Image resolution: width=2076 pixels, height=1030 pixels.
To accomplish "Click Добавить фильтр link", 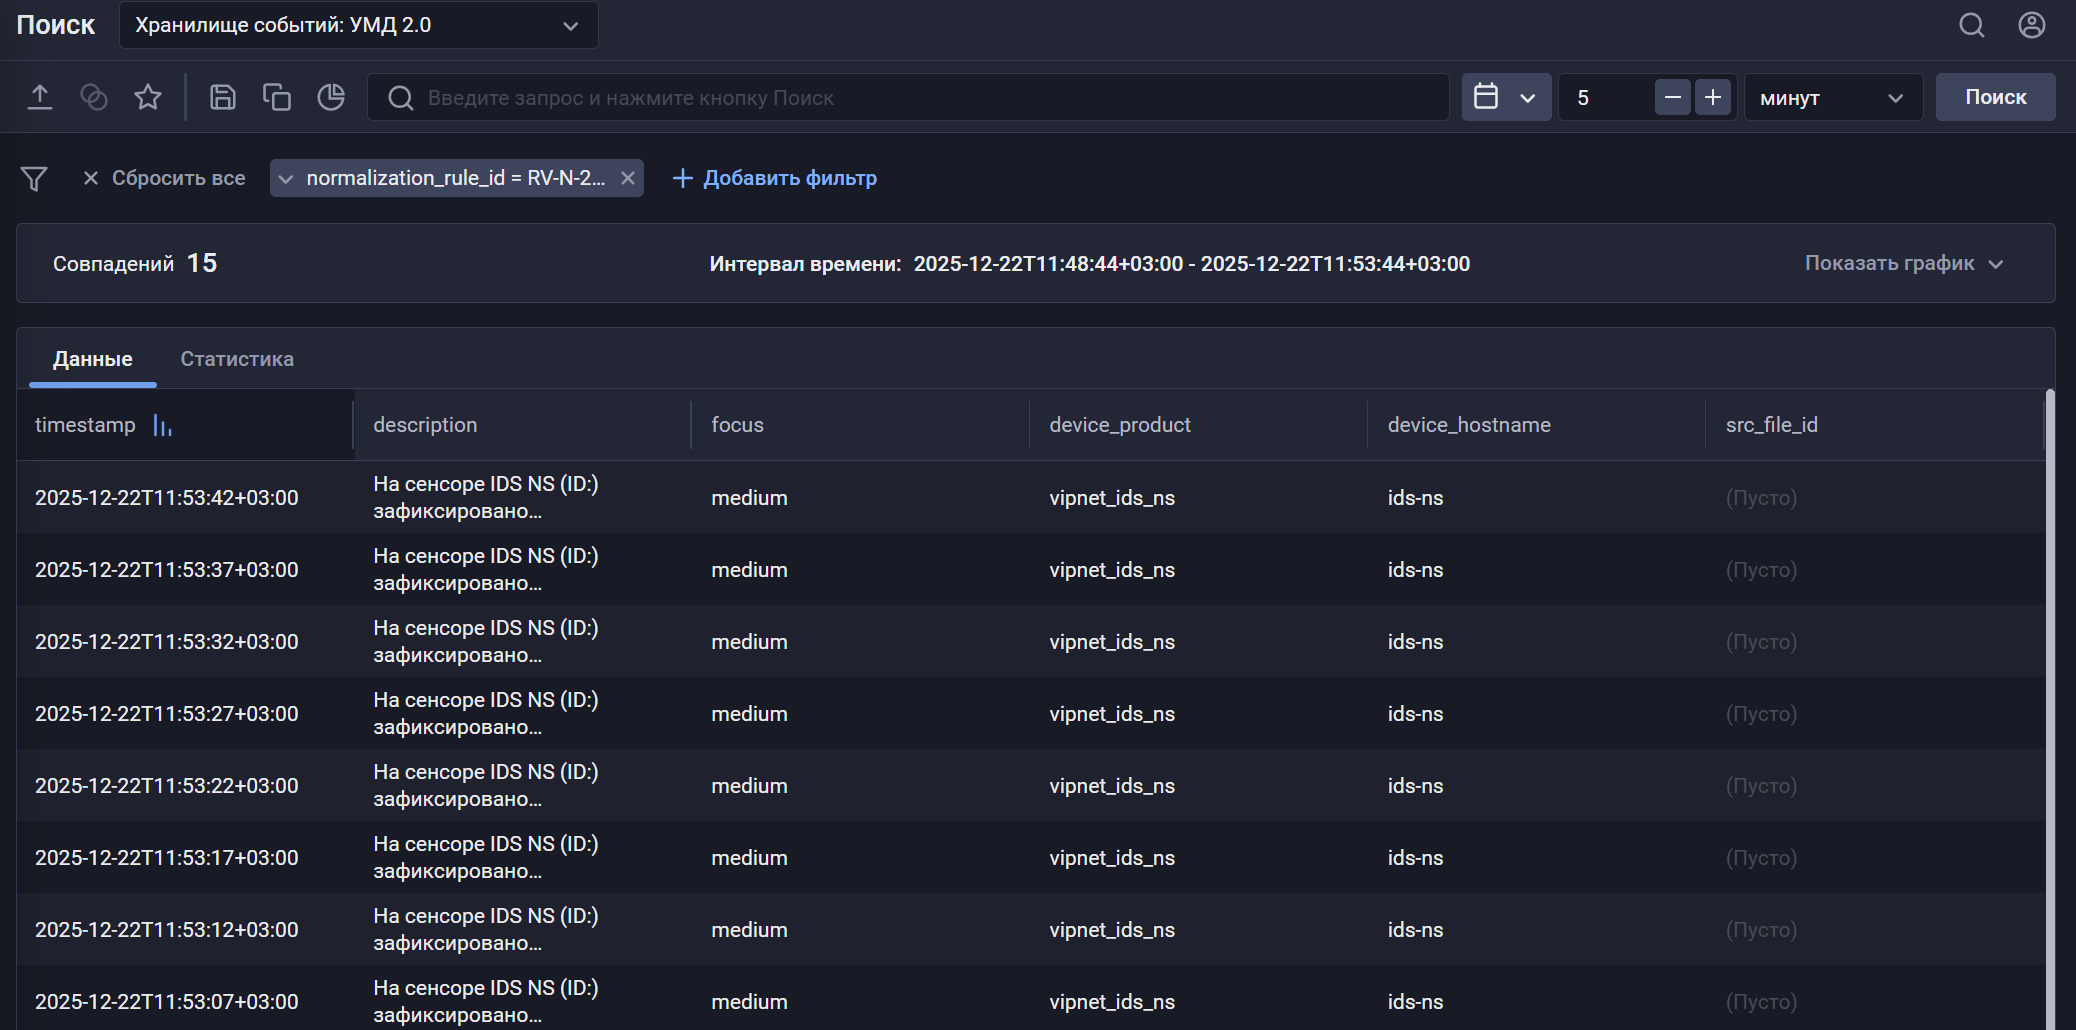I will click(x=775, y=178).
